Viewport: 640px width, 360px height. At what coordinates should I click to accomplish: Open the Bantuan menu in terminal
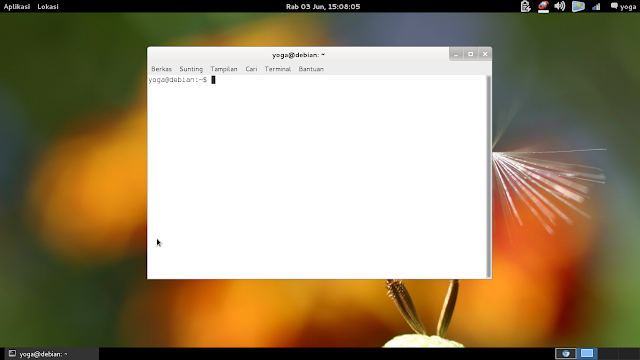311,69
